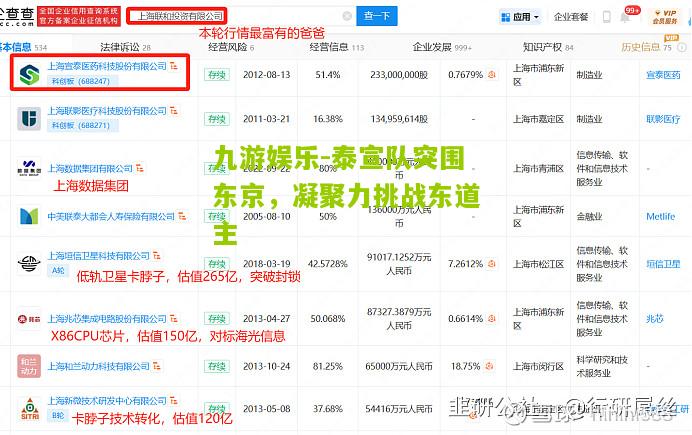Click the 2012-08-13 date cell
The height and width of the screenshot is (435, 692).
tap(267, 75)
